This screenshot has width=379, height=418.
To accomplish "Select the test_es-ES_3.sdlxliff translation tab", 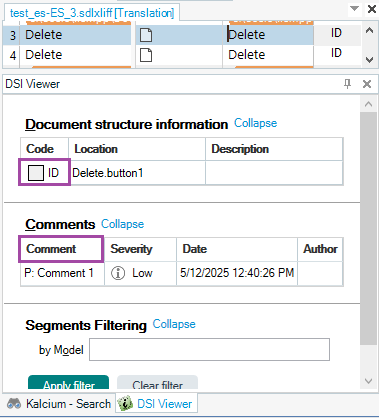I will pos(92,13).
